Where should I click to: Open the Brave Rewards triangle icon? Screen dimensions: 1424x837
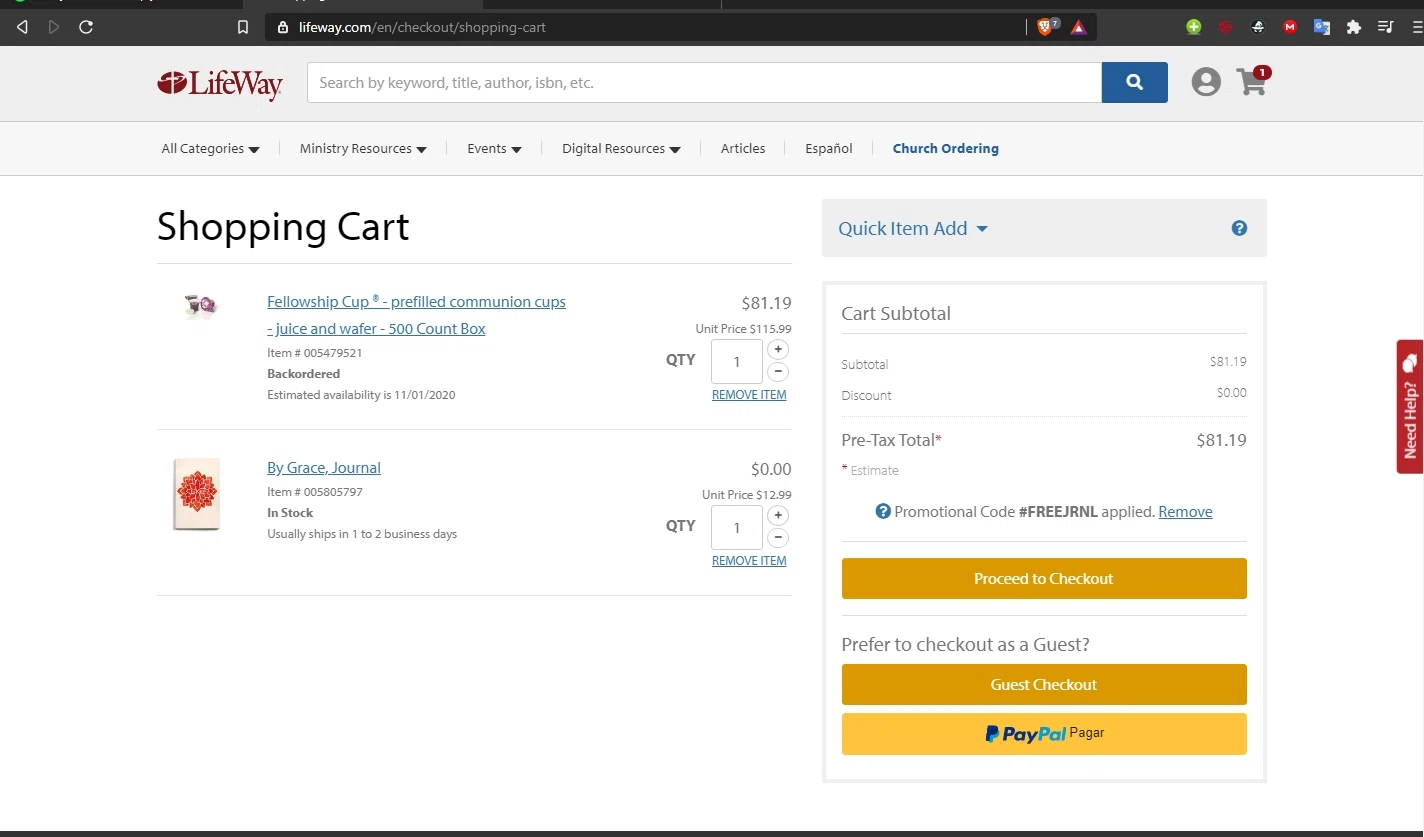[x=1078, y=27]
